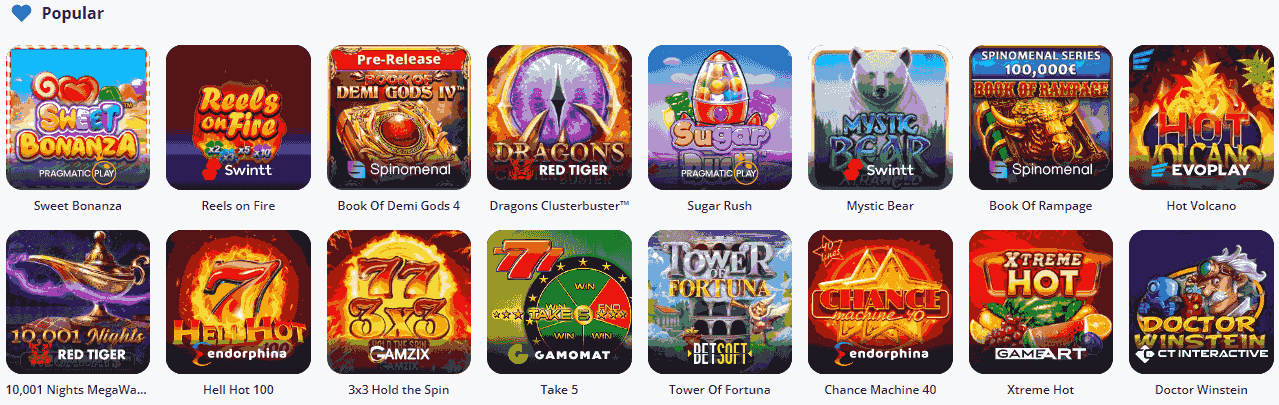Screen dimensions: 1279x405
Task: Open the Doctor Winstein game tile
Action: click(x=1201, y=302)
